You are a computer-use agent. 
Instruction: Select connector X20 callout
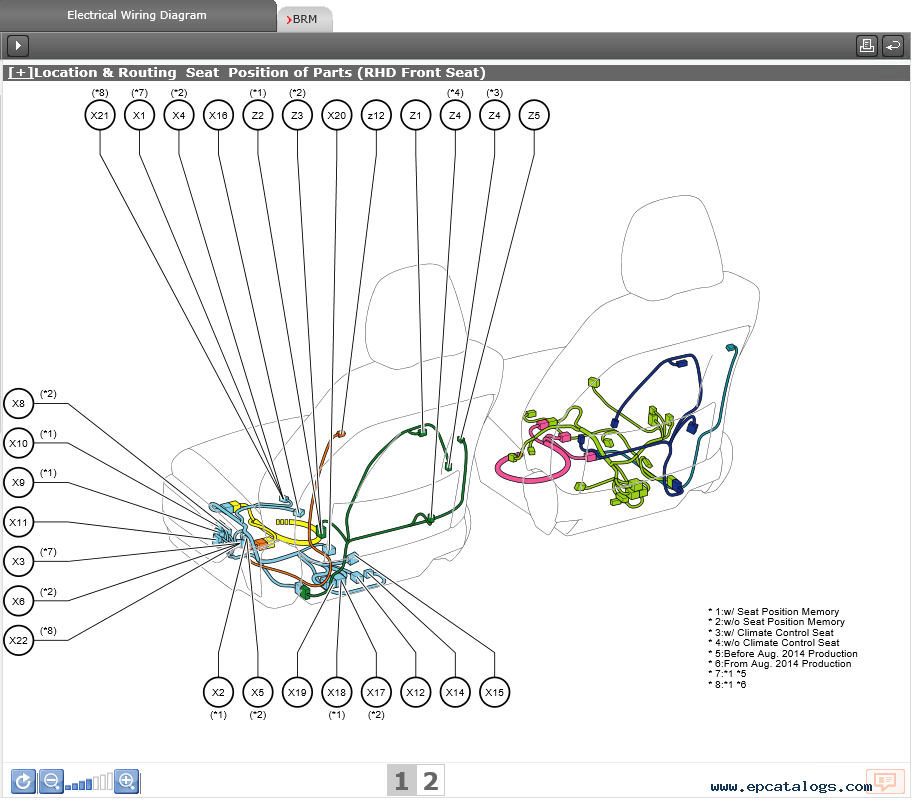(337, 115)
